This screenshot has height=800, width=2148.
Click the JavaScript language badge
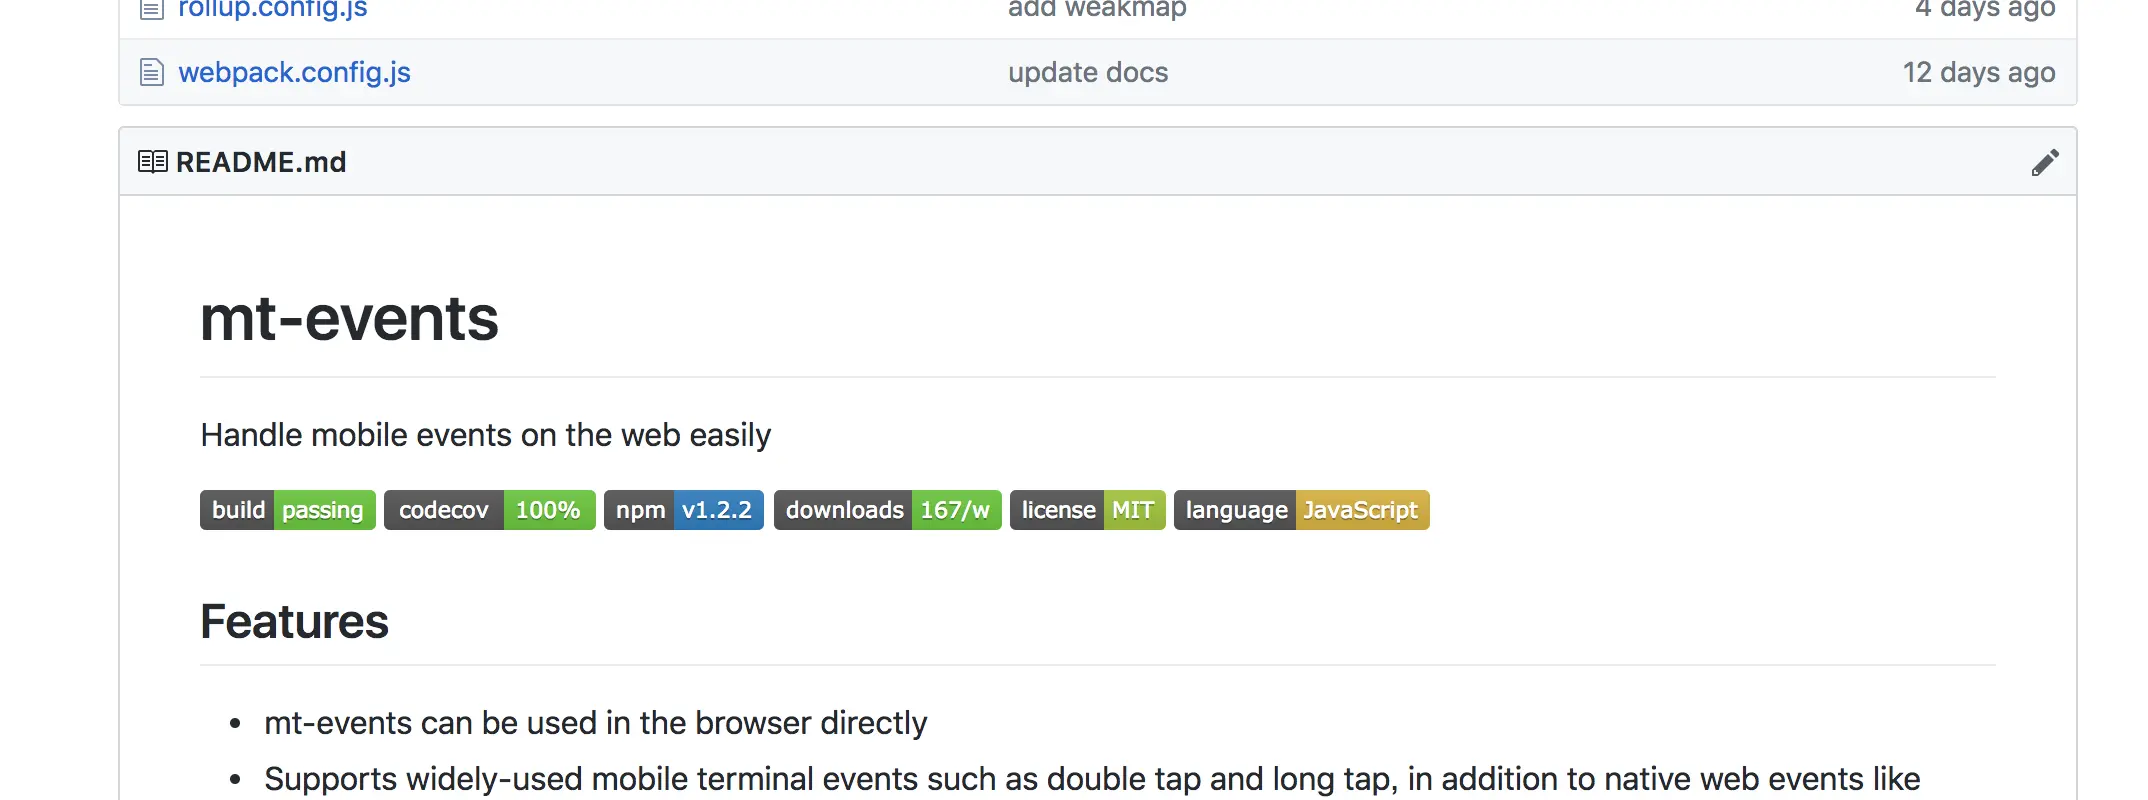pos(1301,510)
